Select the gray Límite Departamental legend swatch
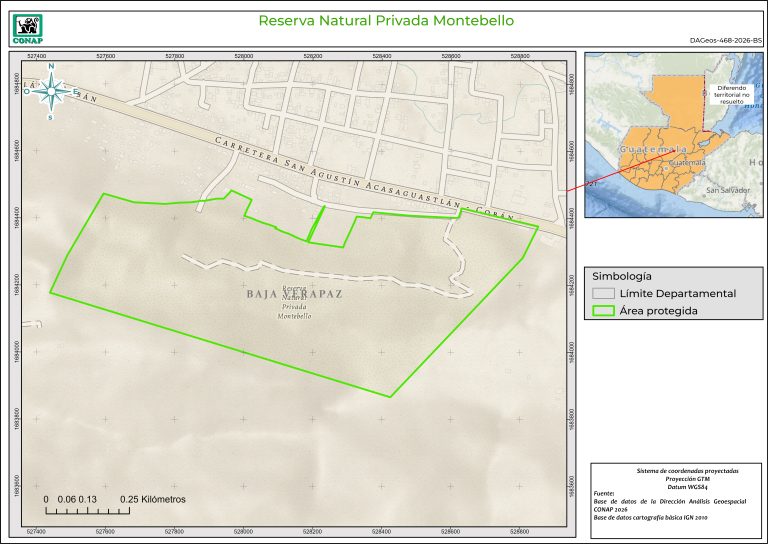 602,294
